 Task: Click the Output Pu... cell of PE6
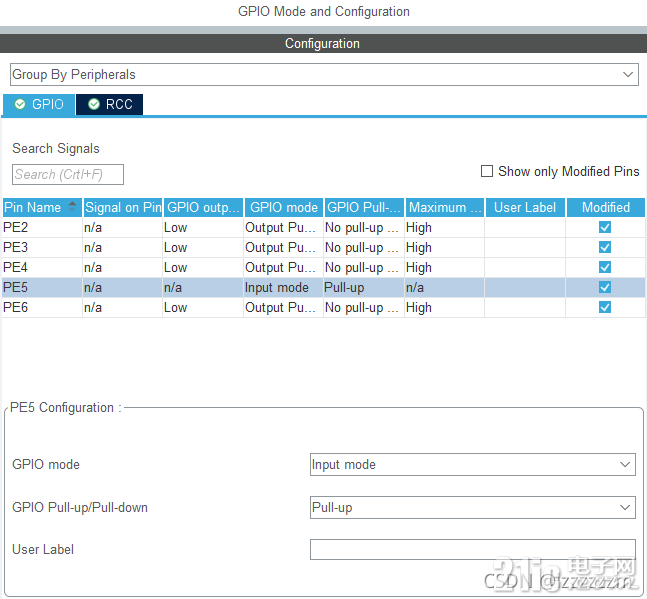283,307
